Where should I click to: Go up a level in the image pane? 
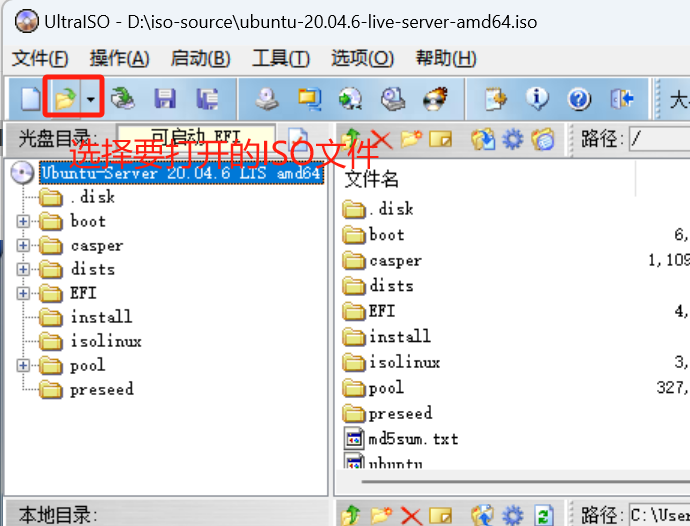(x=351, y=139)
